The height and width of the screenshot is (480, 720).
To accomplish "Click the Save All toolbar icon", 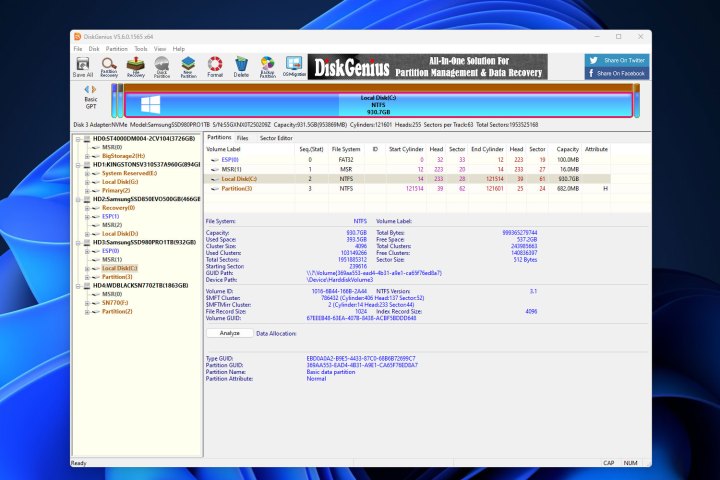I will click(x=83, y=67).
